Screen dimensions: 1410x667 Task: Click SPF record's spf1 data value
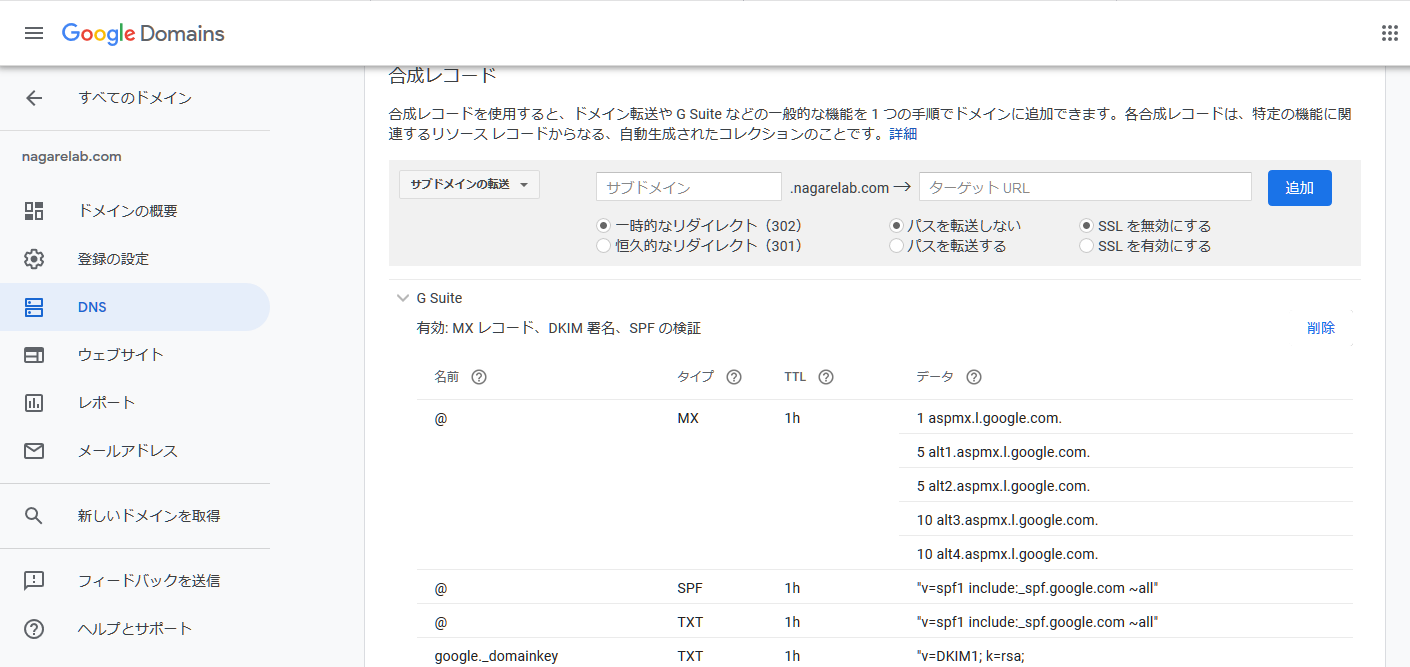click(1037, 588)
